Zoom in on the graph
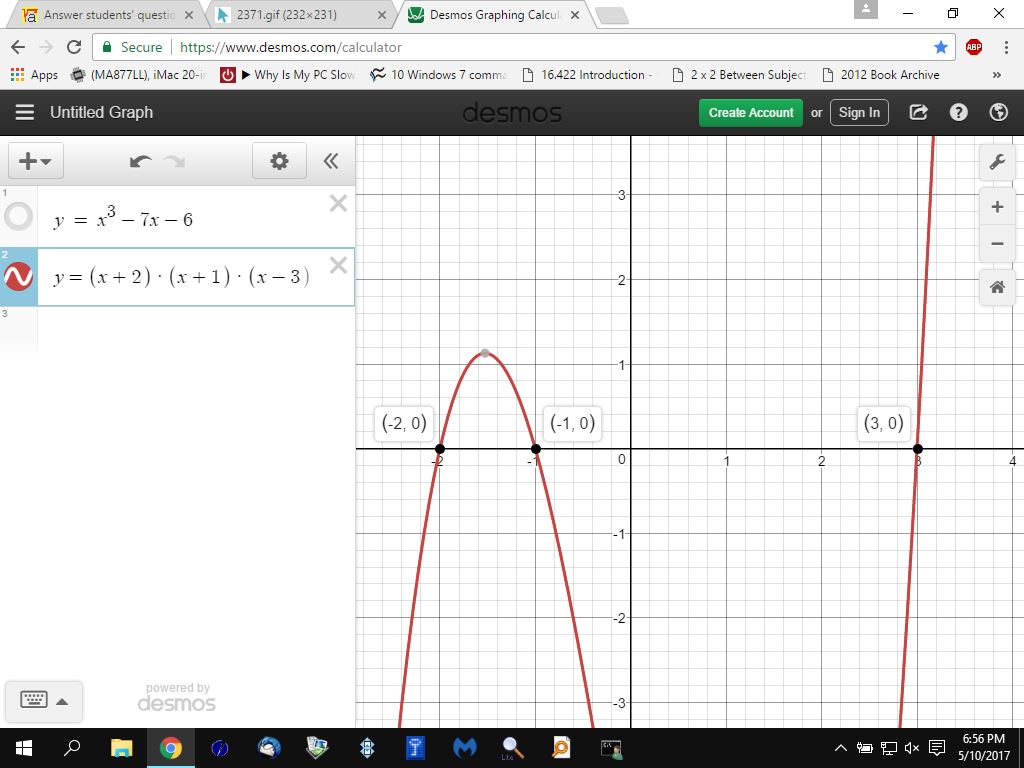 [997, 207]
